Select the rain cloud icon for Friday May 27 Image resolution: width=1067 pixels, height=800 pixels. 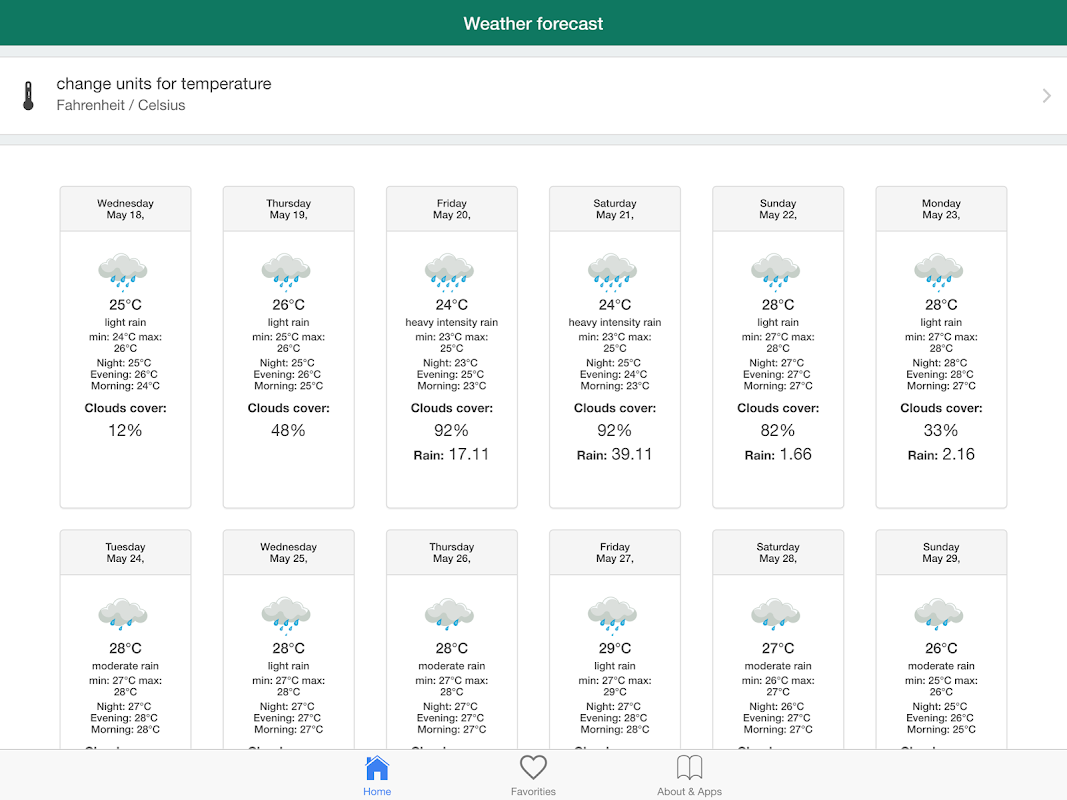tap(613, 615)
